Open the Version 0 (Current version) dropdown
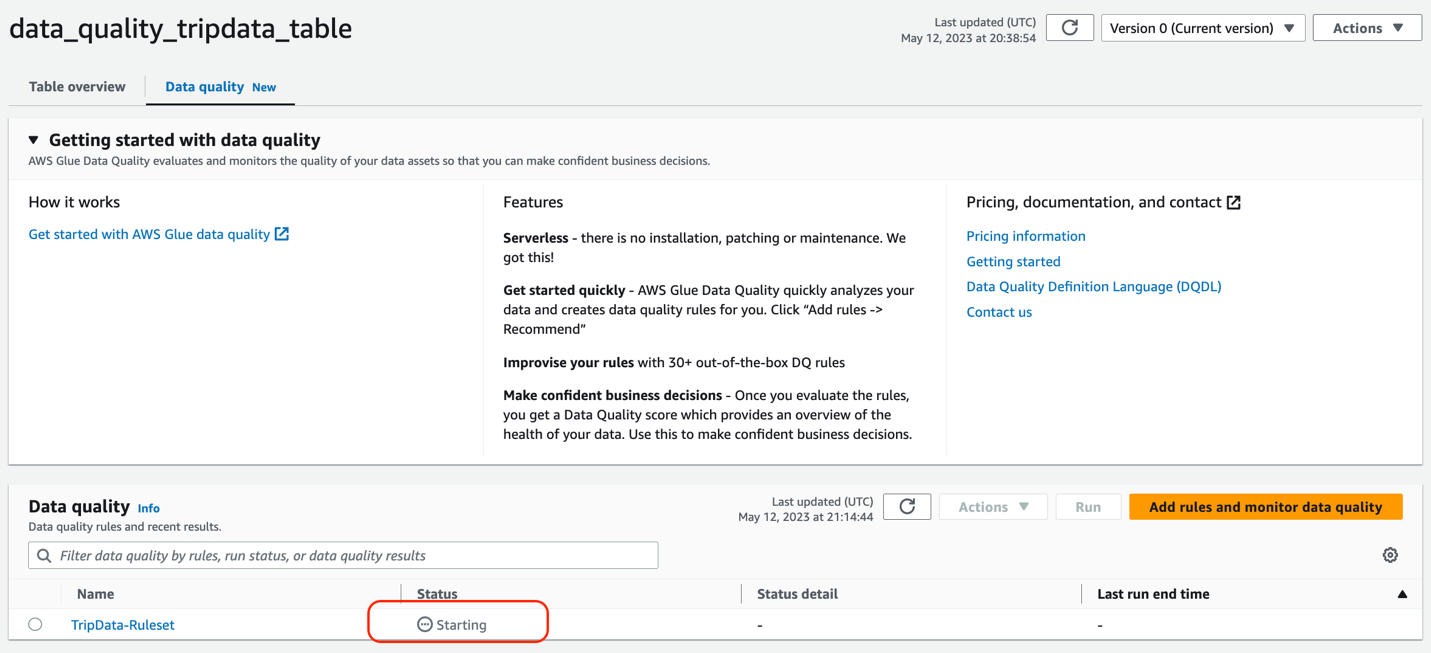 1202,28
